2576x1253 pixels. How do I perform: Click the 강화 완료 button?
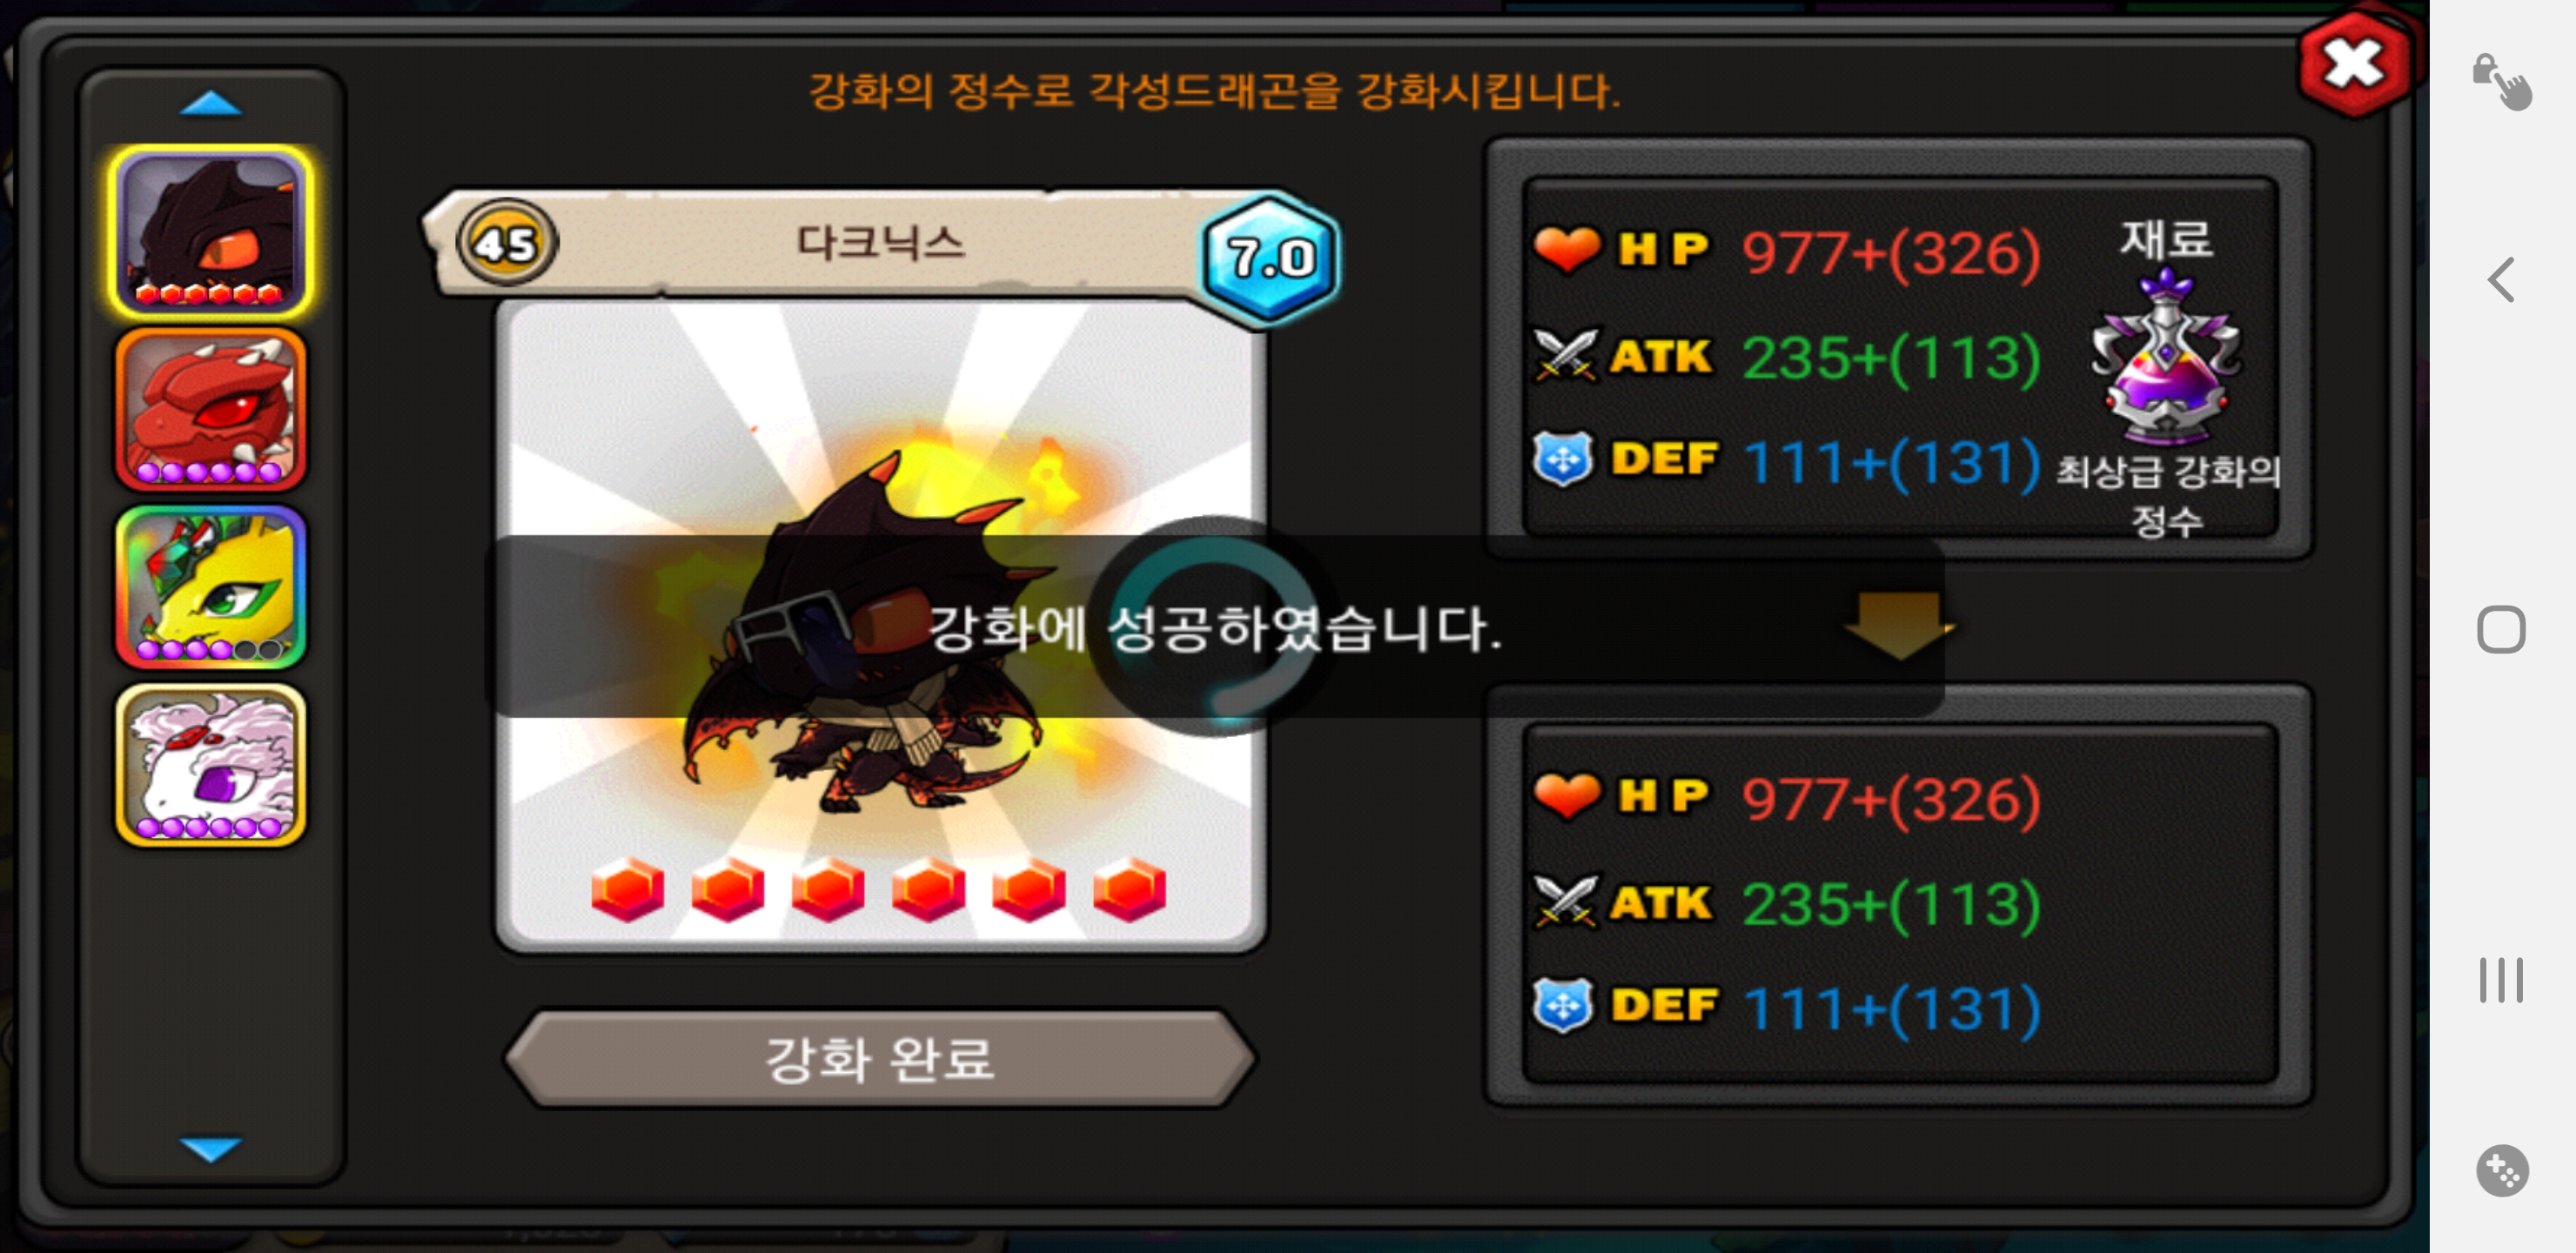[879, 1059]
